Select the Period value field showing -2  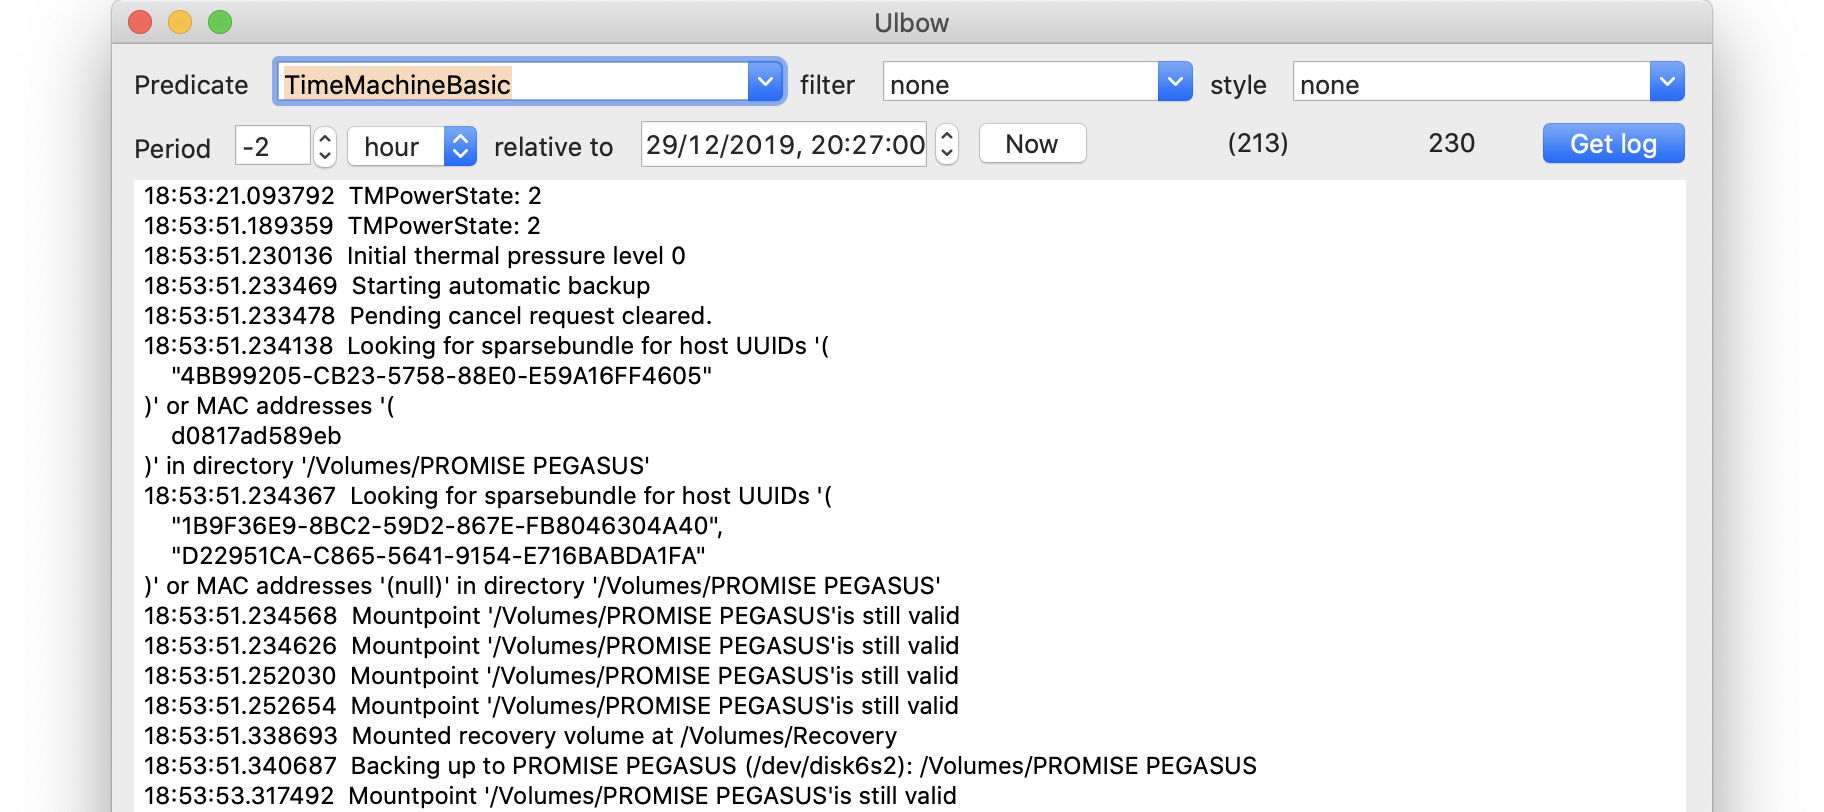272,147
